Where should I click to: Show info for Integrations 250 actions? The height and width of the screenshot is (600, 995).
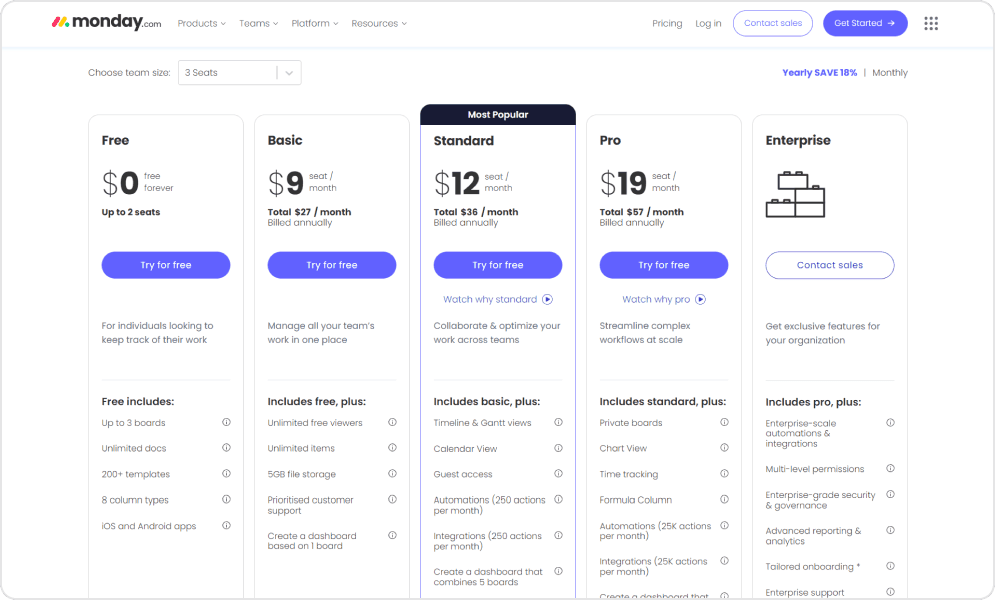click(558, 535)
